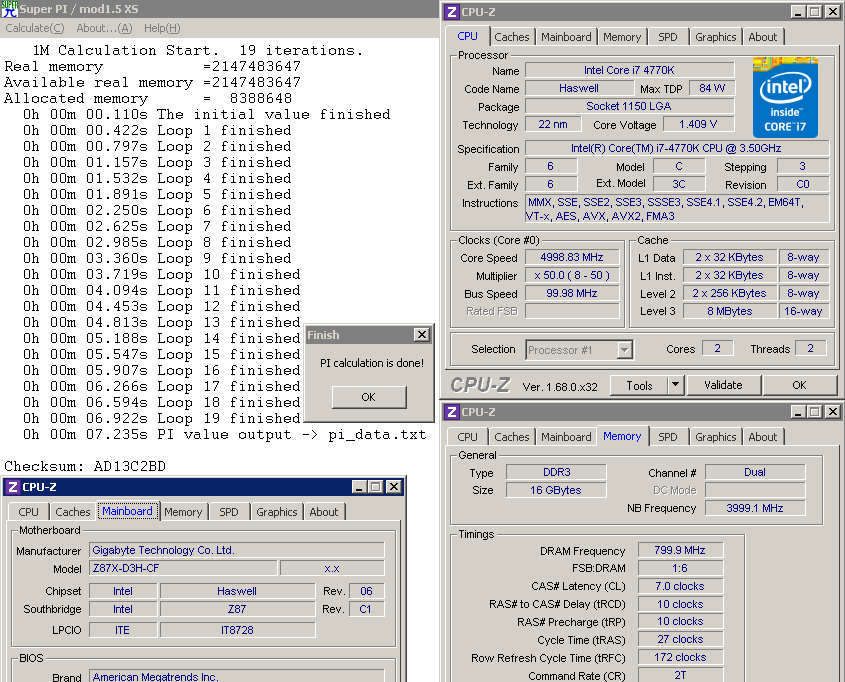845x682 pixels.
Task: Click the Command Rate value 2T
Action: (x=680, y=675)
